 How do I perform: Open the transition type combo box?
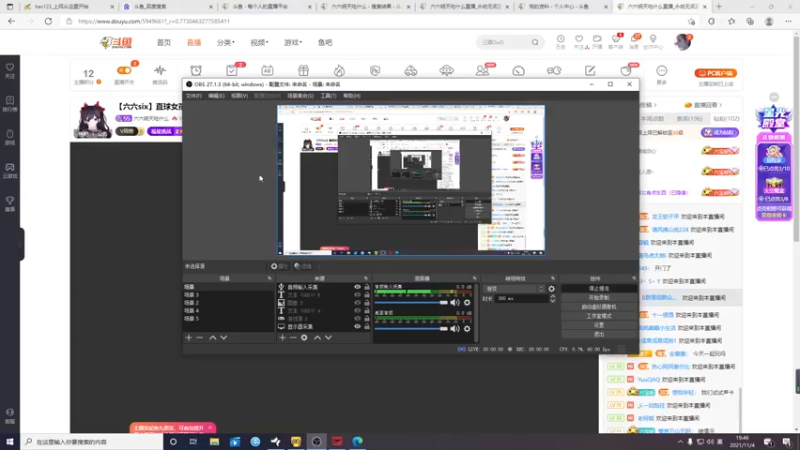(514, 289)
